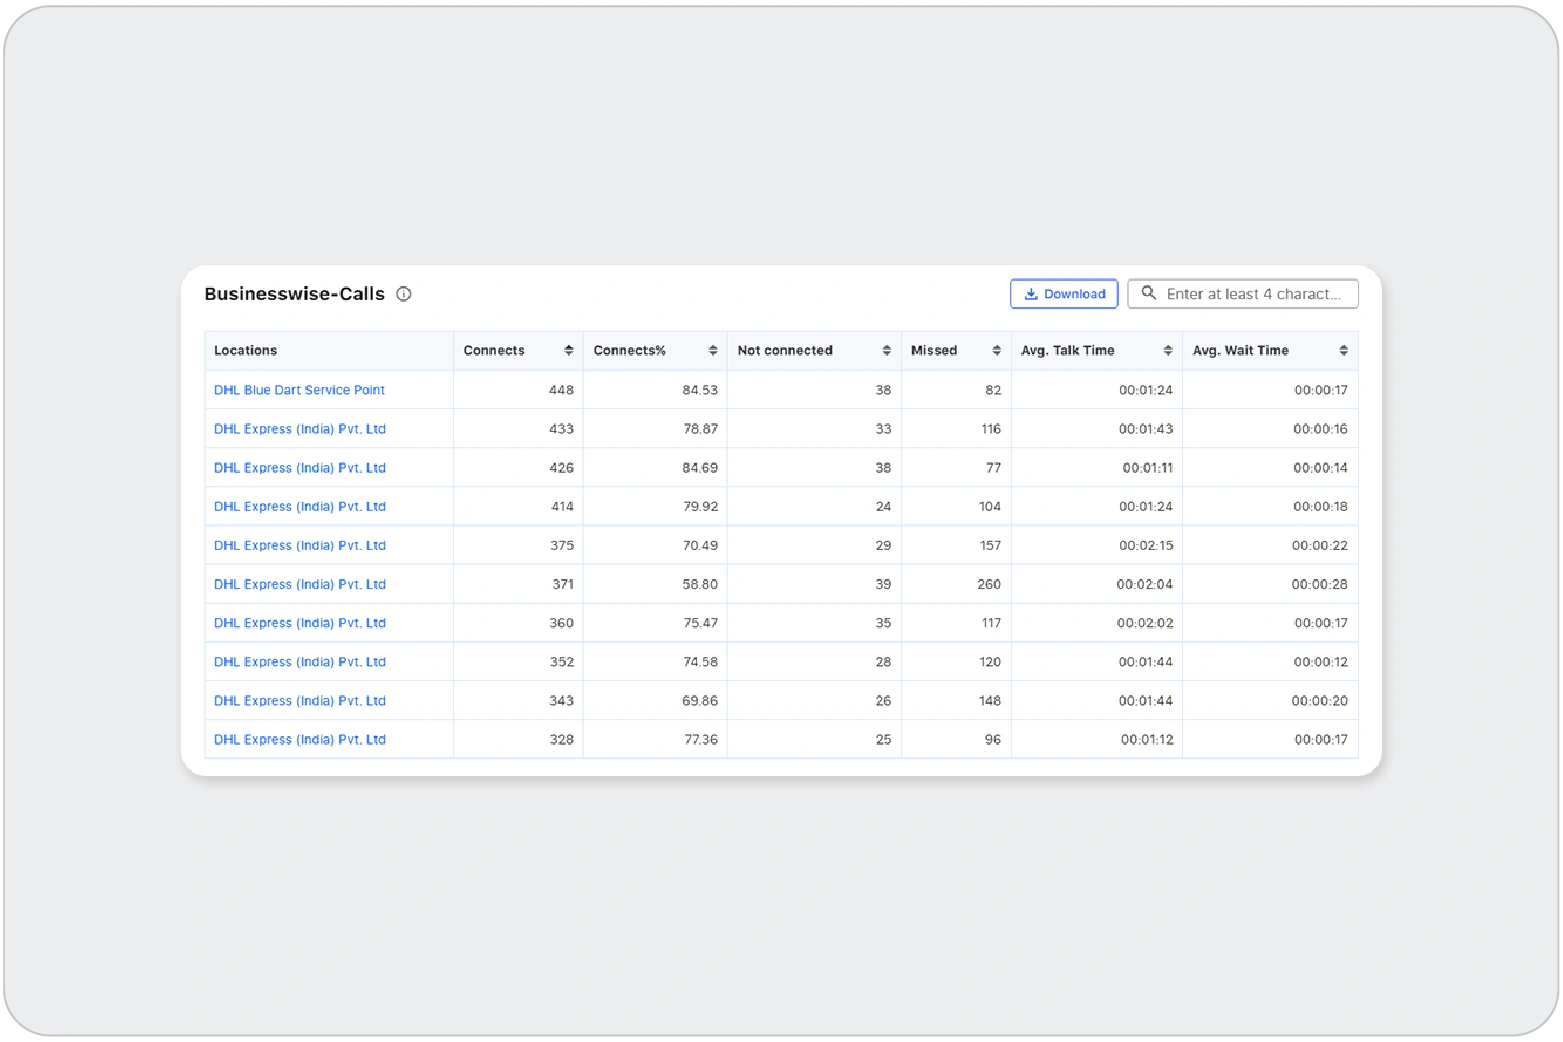The width and height of the screenshot is (1563, 1042).
Task: Sort by Not connected column arrows
Action: (886, 351)
